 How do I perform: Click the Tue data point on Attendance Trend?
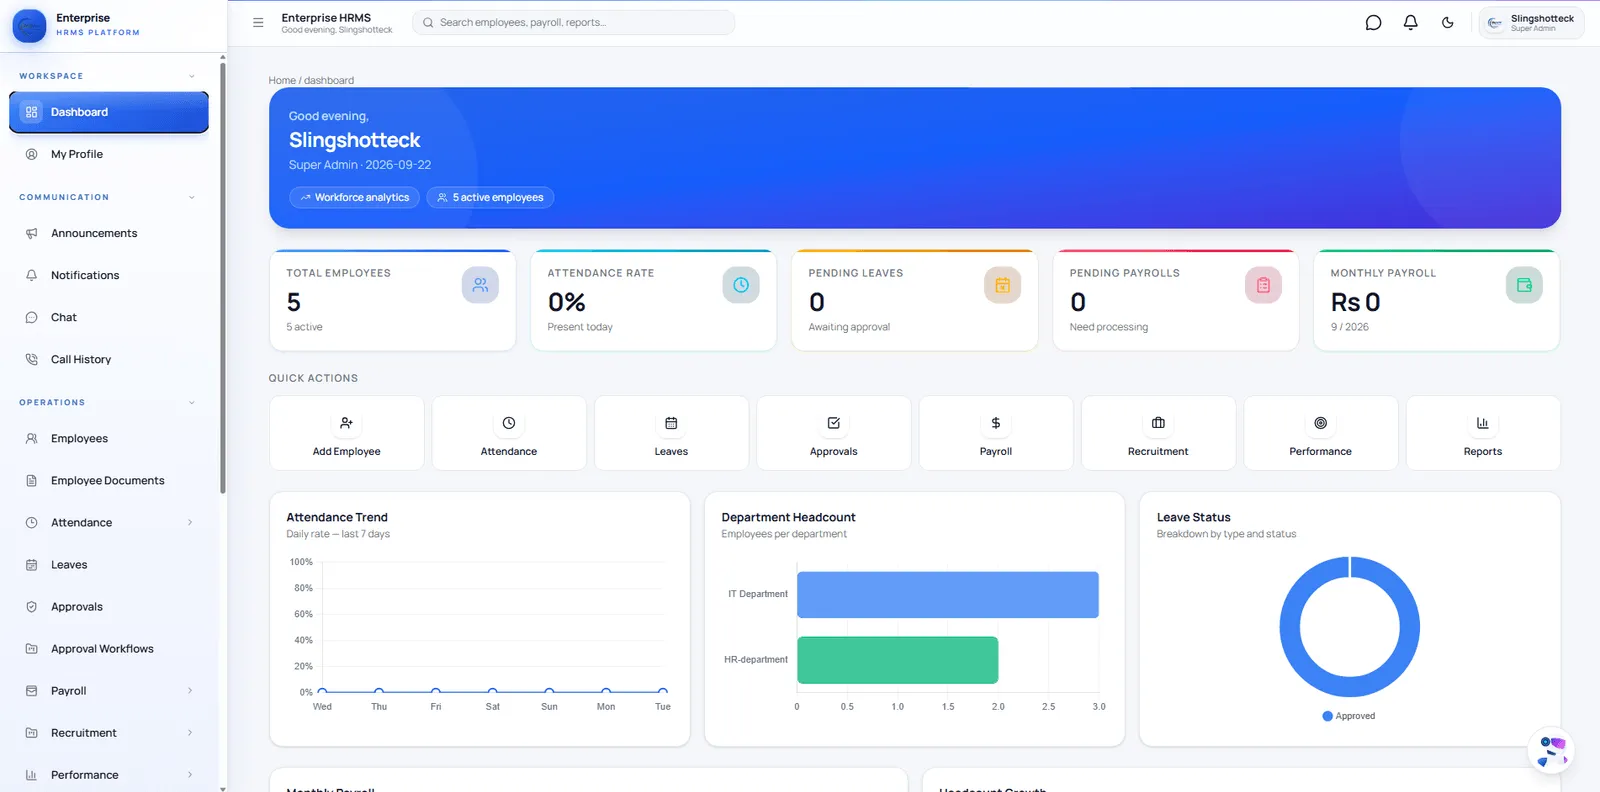(x=663, y=691)
